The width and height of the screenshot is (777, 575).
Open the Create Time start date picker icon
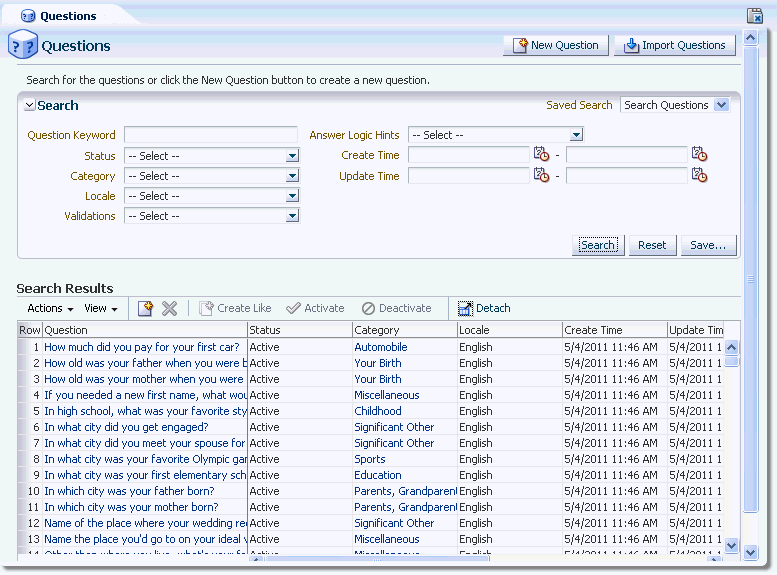point(541,154)
